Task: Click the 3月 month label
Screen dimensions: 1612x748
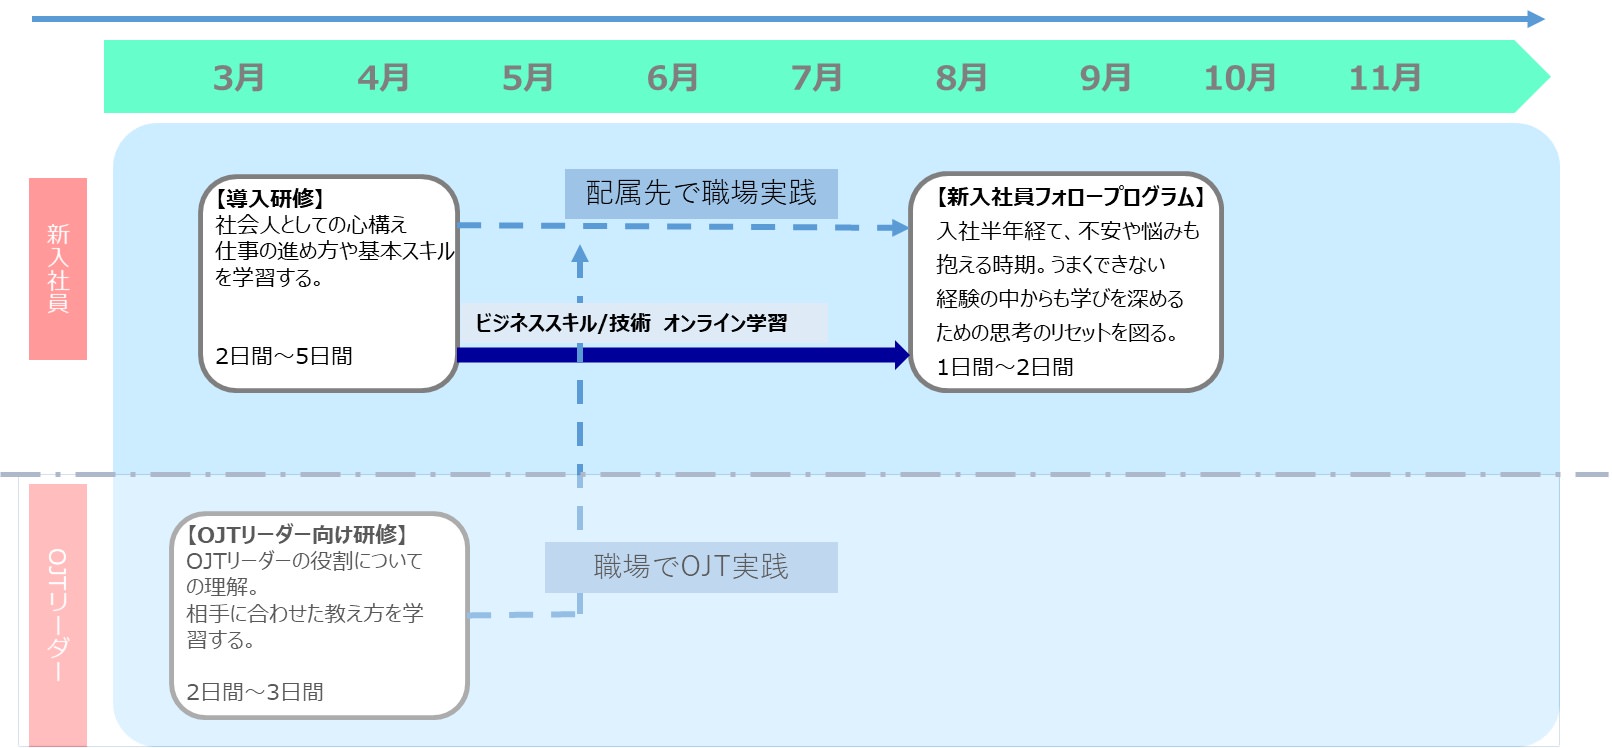Action: [x=239, y=78]
